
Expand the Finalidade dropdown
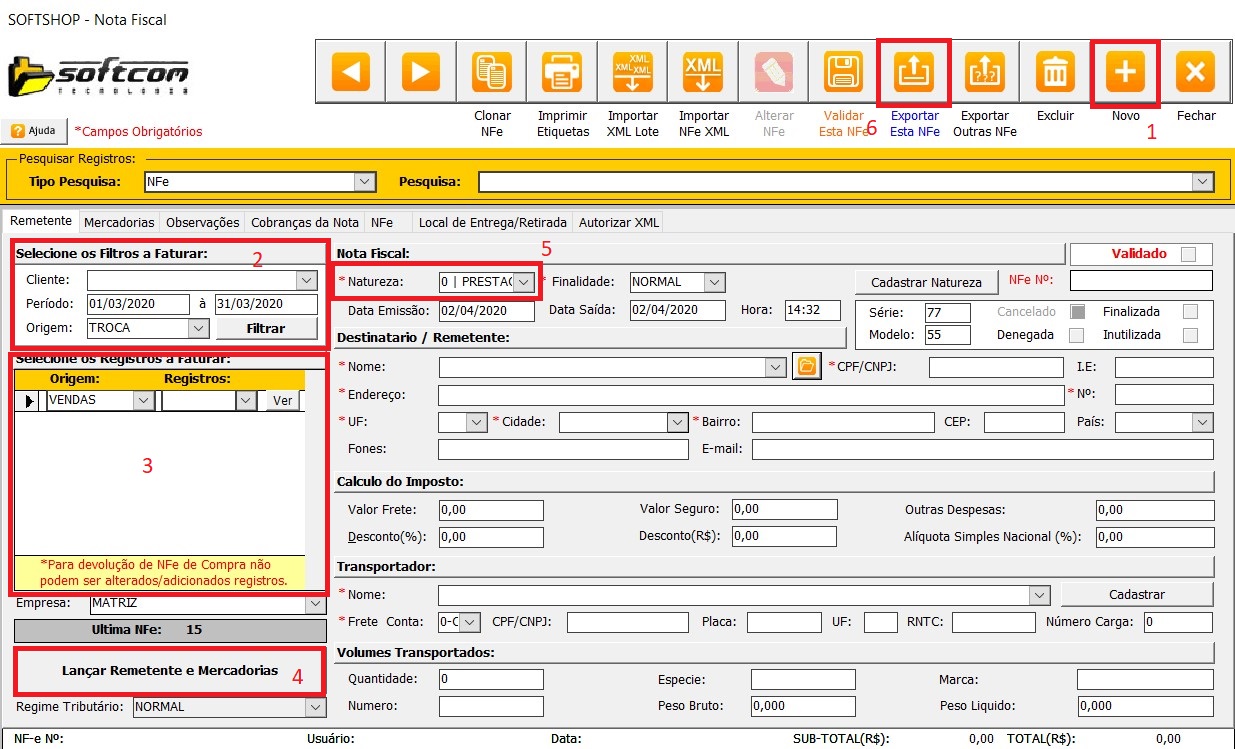click(x=713, y=283)
